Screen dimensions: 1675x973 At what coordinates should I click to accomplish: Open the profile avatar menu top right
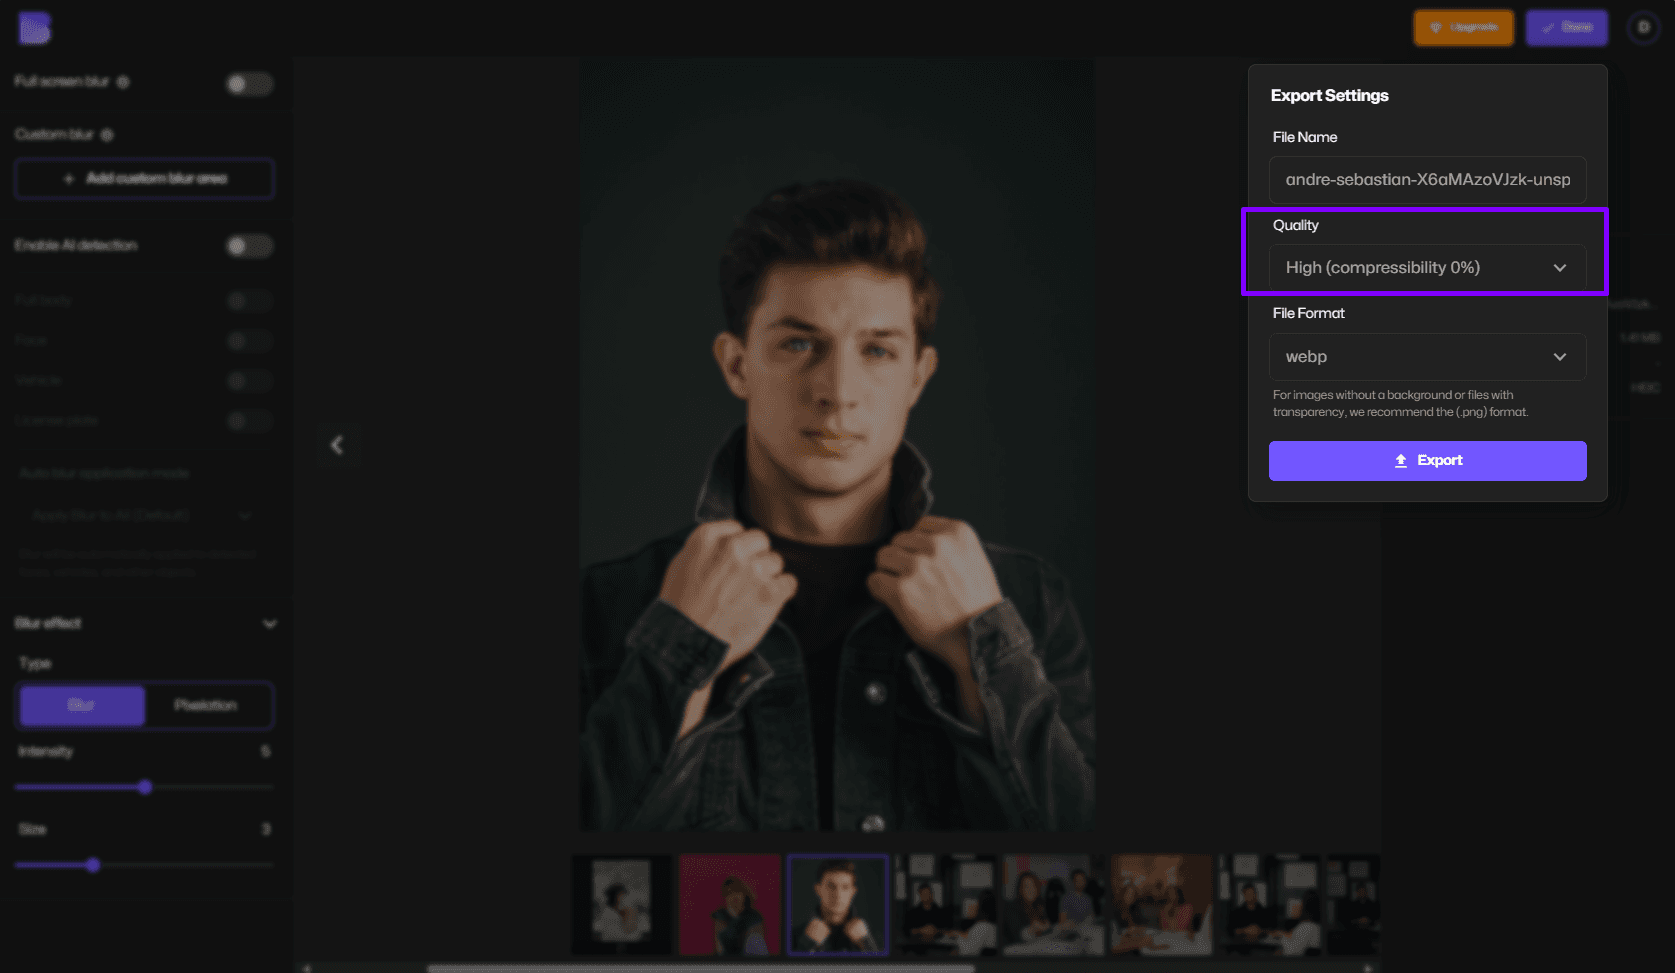[1642, 28]
